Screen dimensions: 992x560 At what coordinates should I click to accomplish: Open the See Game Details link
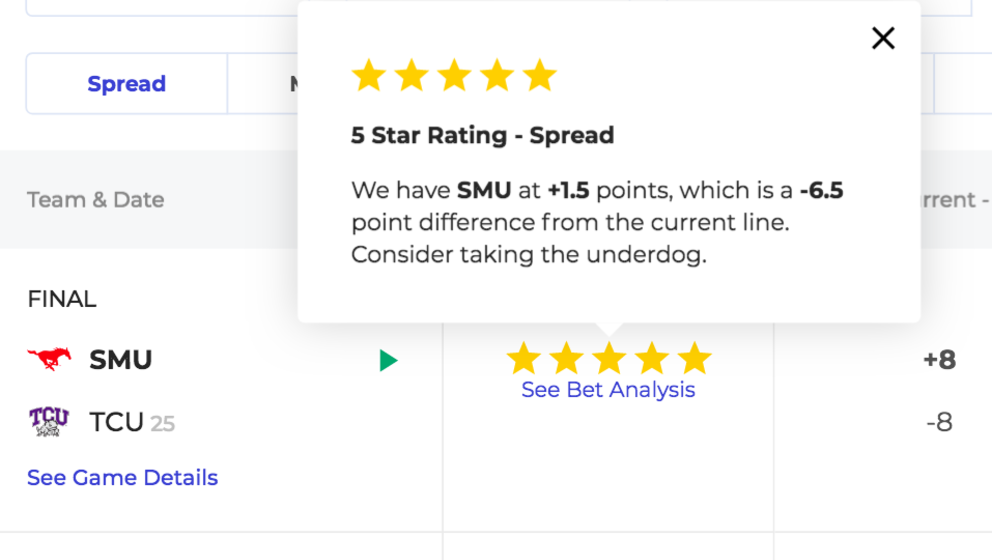point(123,478)
